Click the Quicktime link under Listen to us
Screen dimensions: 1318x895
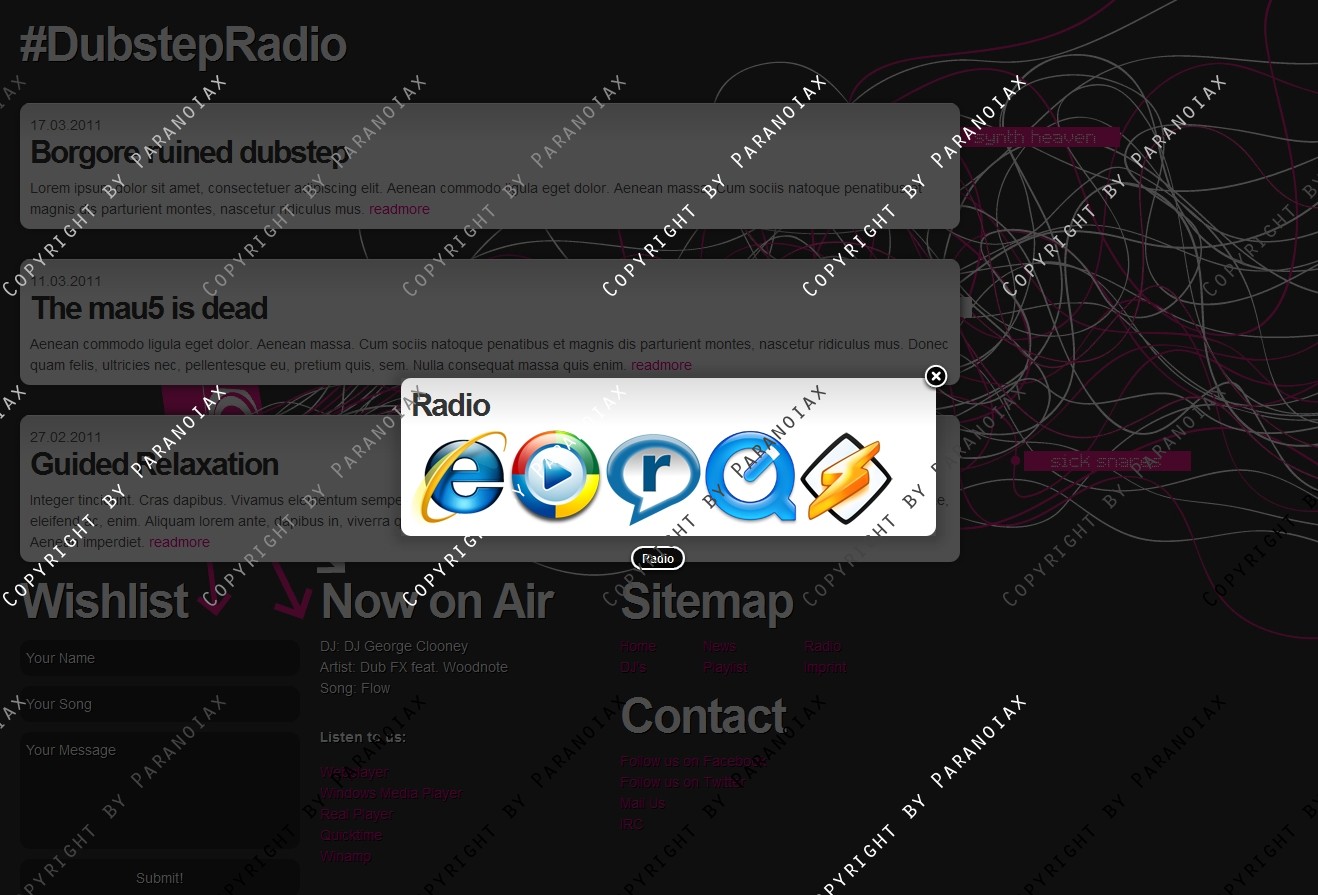click(x=351, y=835)
